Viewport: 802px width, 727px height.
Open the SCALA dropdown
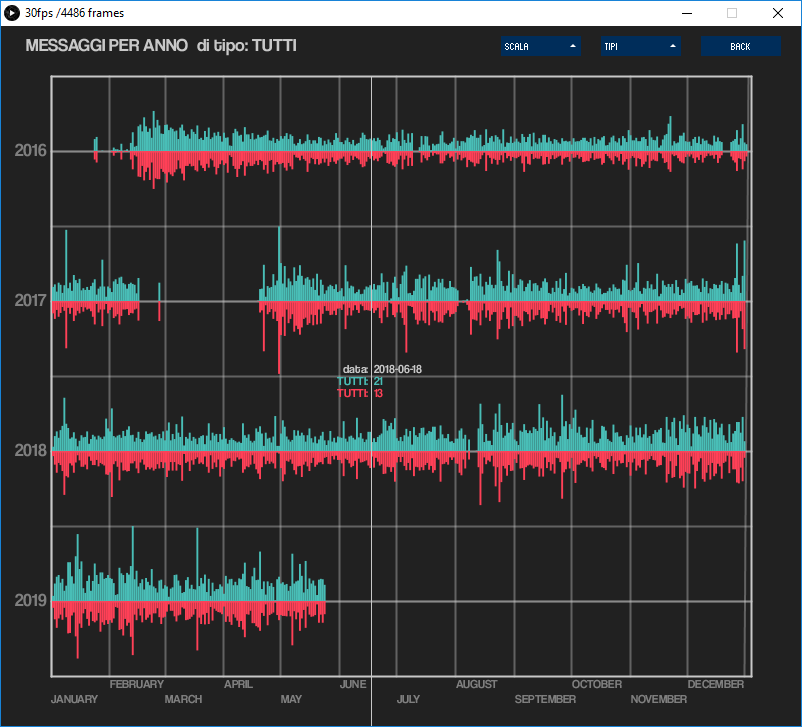[541, 46]
